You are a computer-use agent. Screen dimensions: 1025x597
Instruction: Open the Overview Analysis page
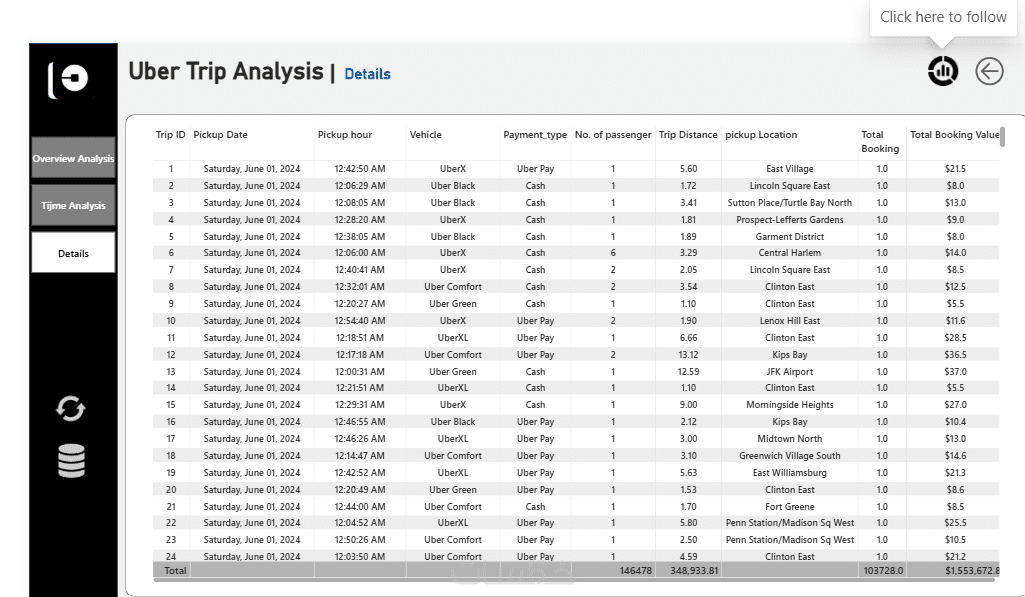[x=73, y=158]
